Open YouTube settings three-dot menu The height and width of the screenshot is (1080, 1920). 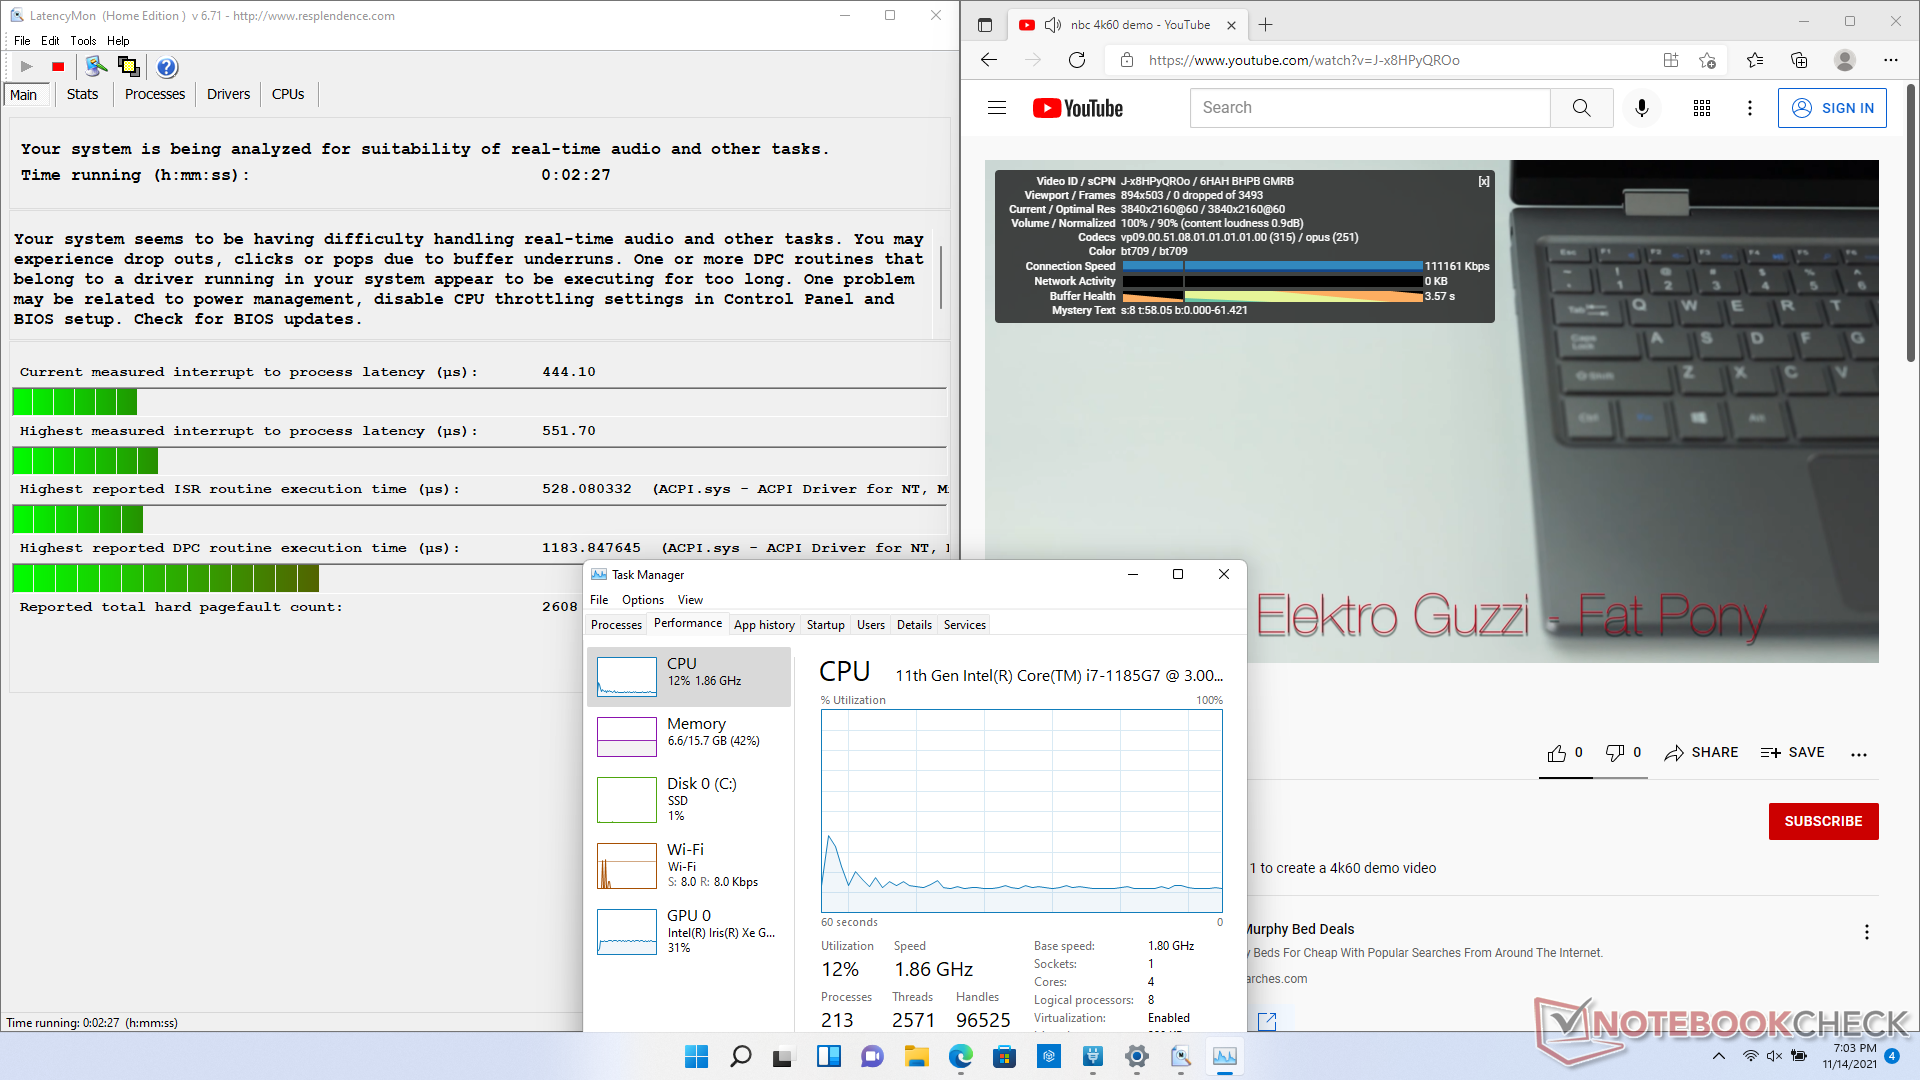pos(1749,108)
